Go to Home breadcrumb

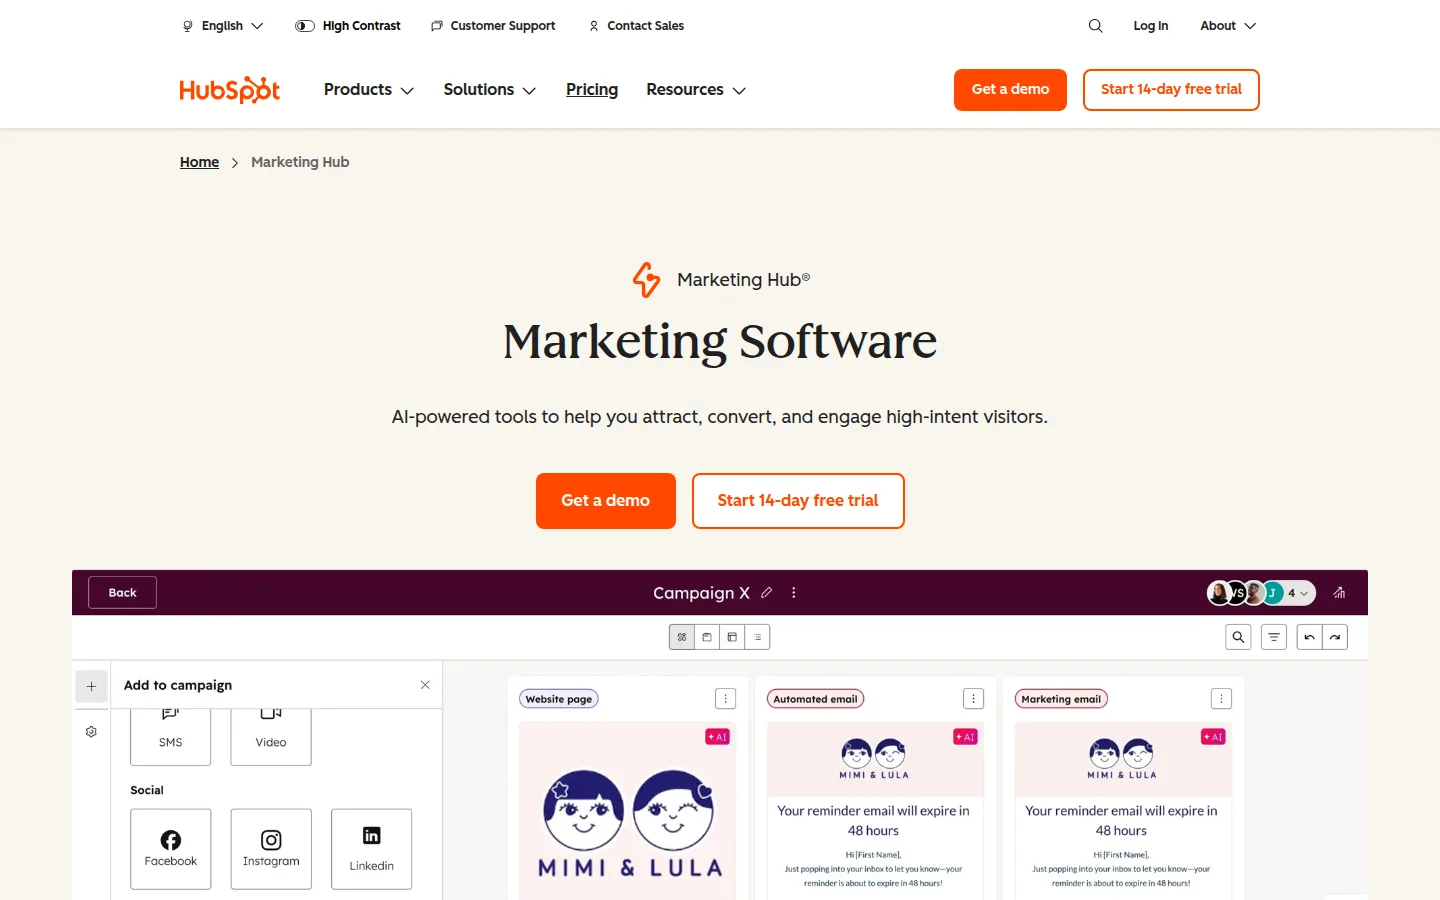pos(199,162)
